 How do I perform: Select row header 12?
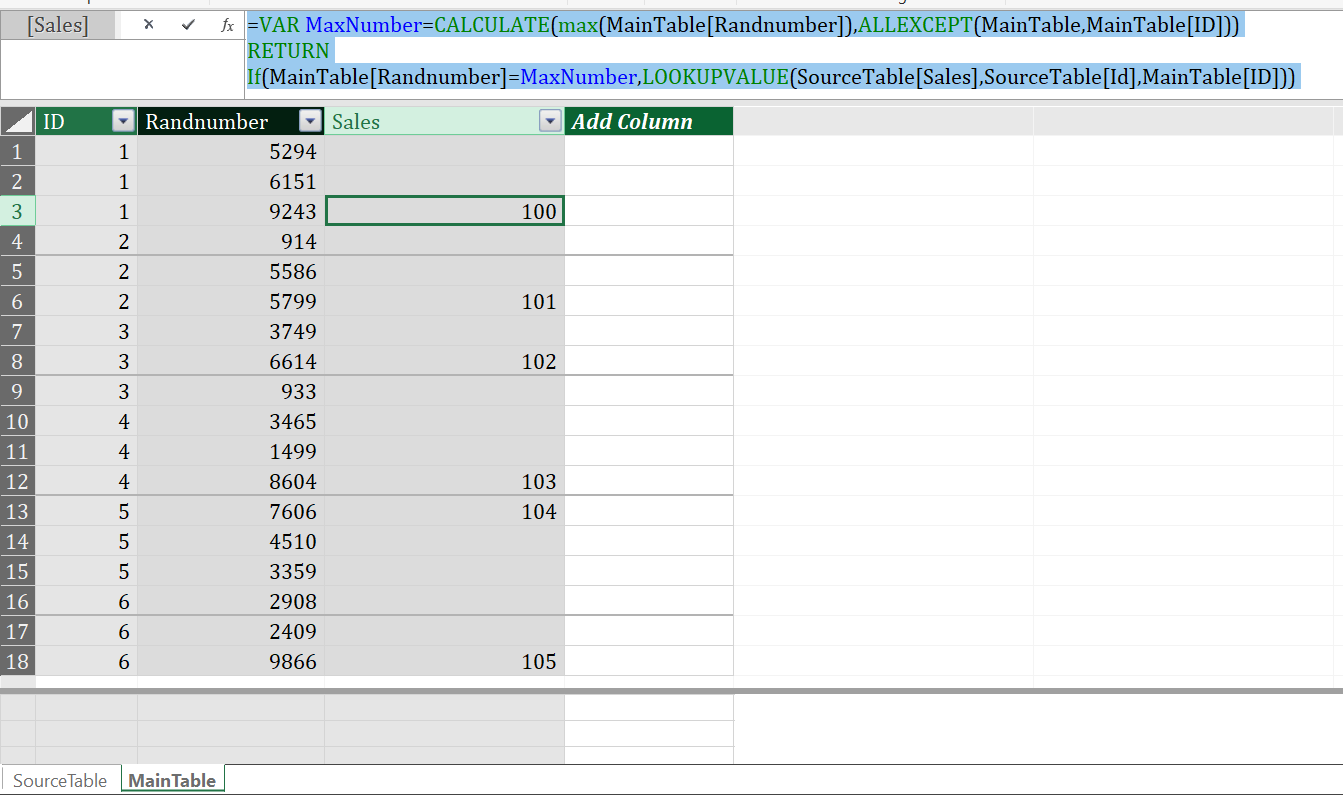click(18, 481)
